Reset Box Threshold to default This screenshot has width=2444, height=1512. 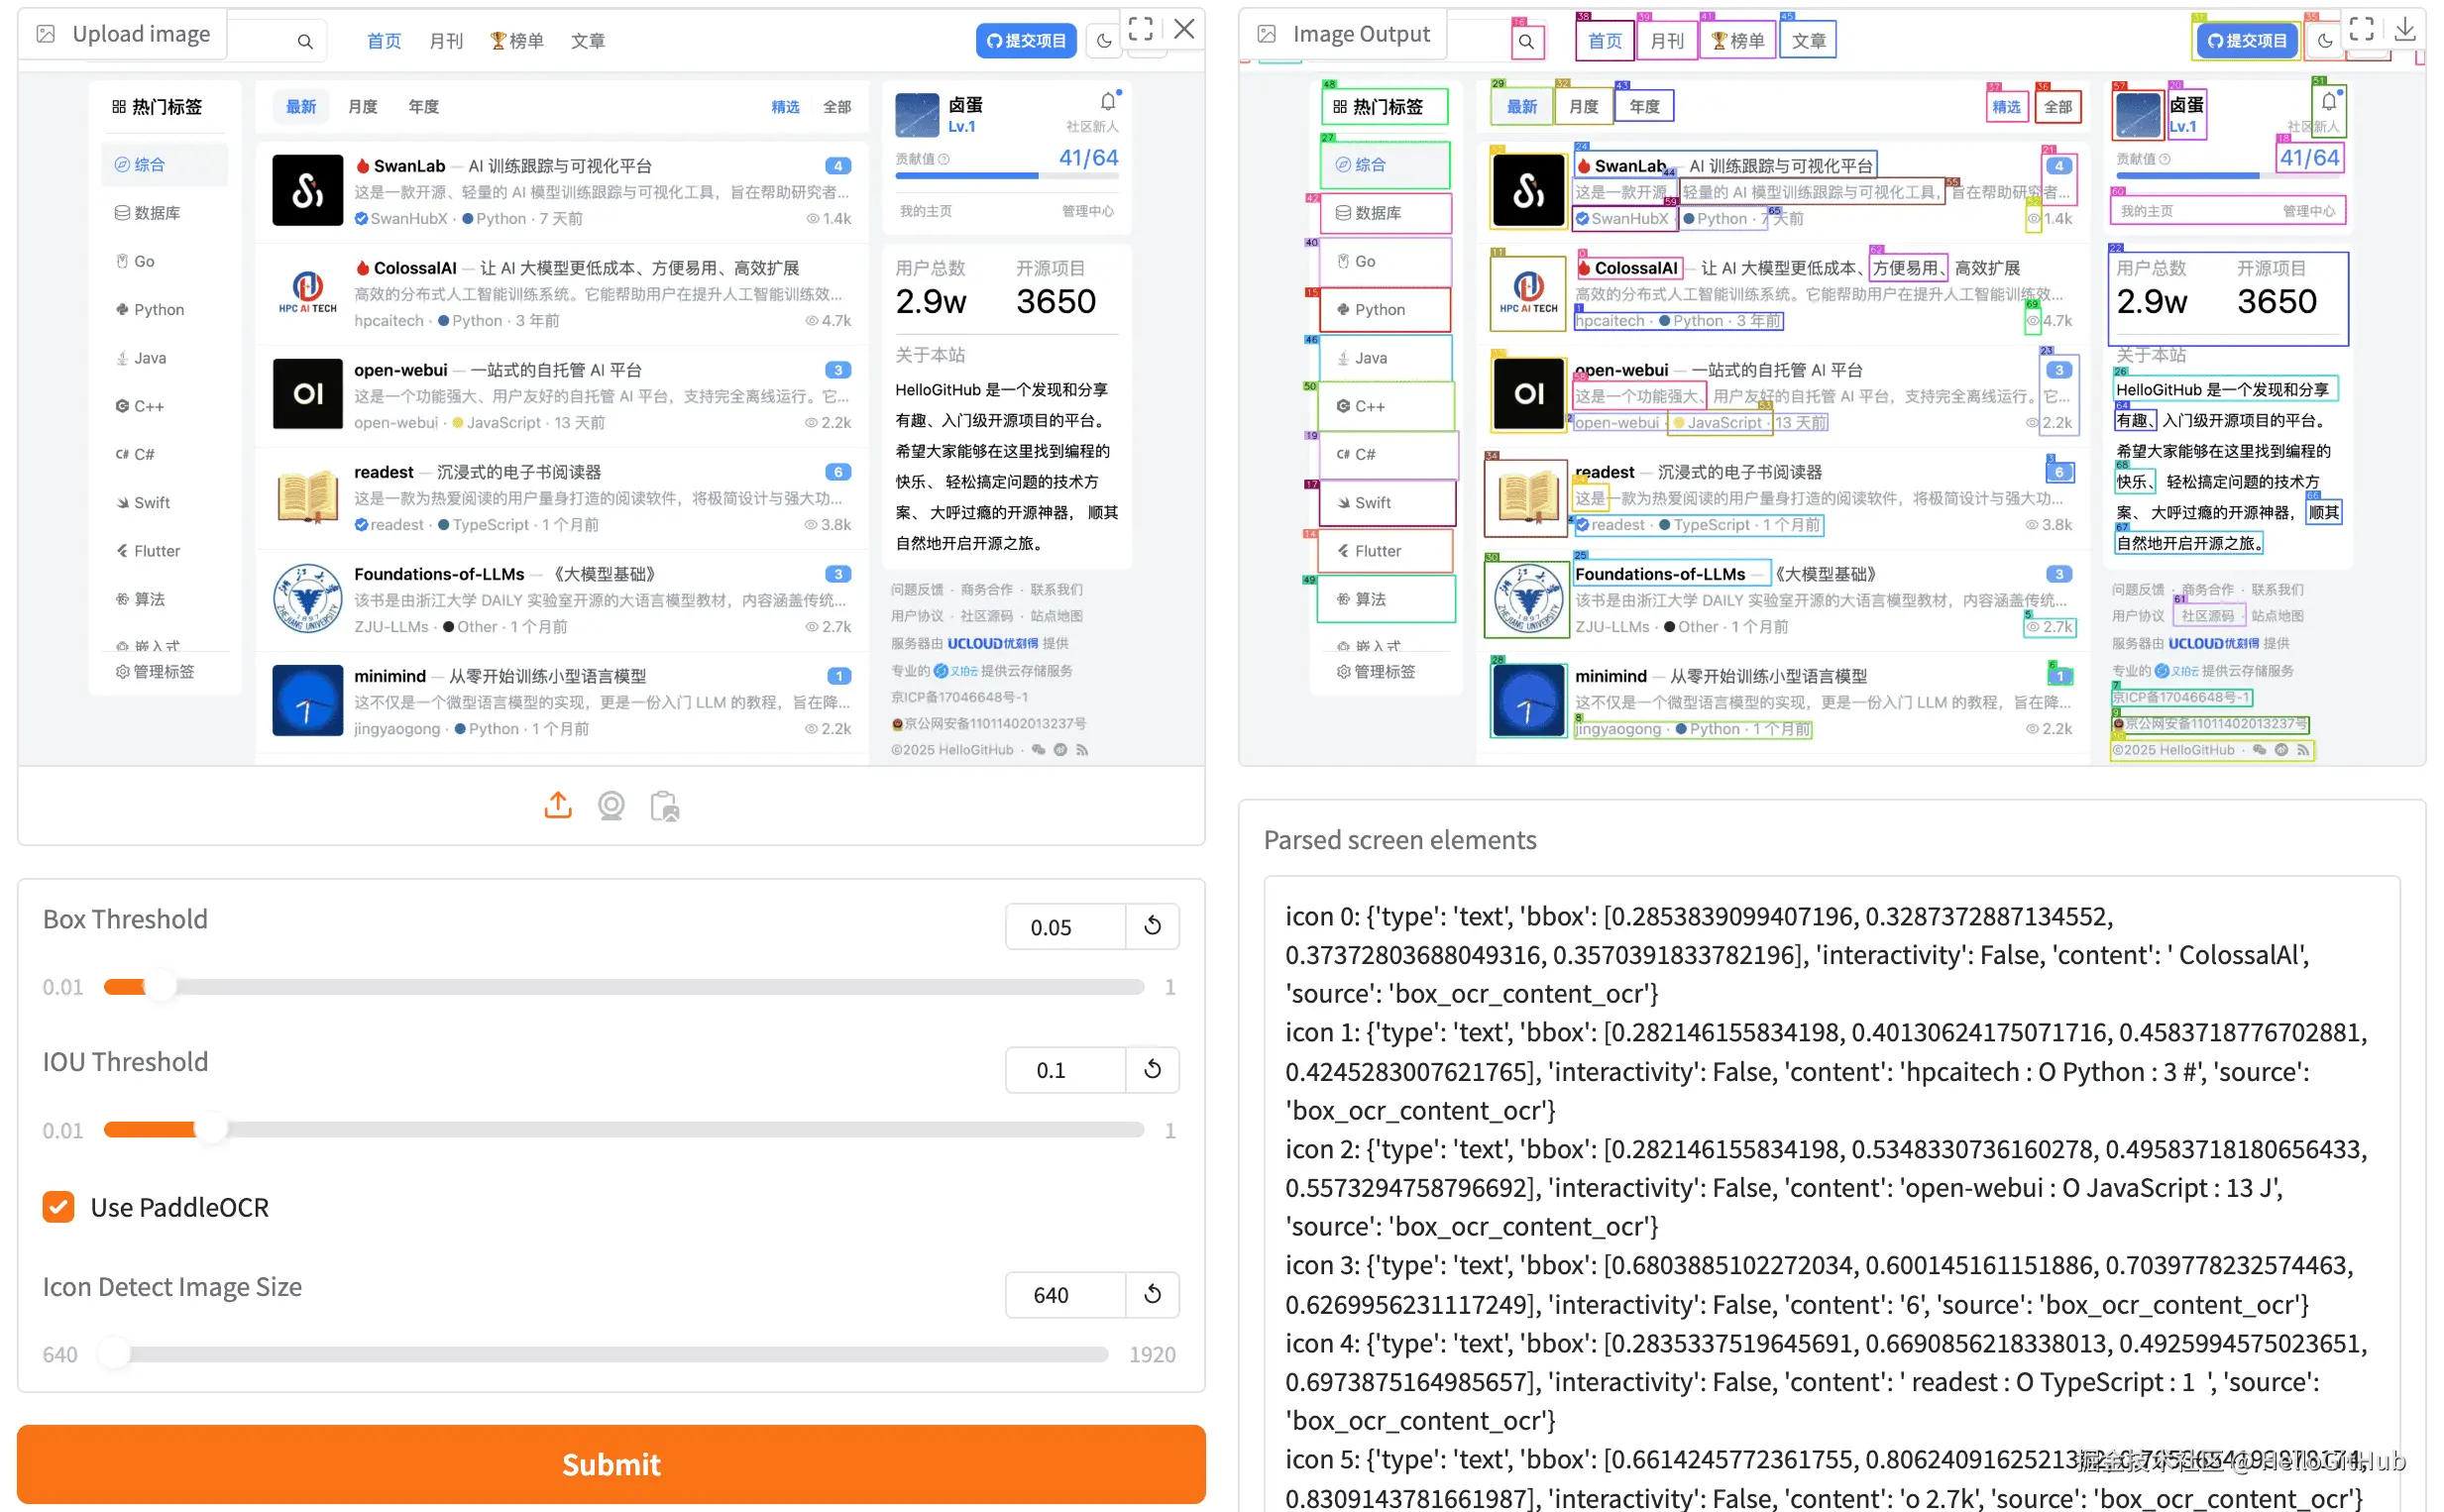click(x=1152, y=926)
